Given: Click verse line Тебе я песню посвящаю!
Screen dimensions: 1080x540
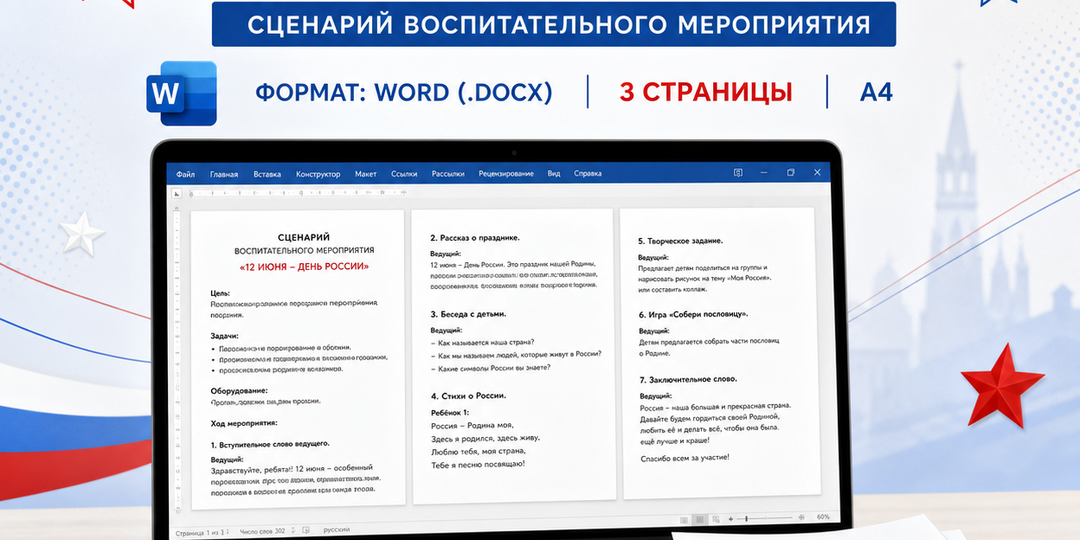Looking at the screenshot, I should click(x=478, y=464).
